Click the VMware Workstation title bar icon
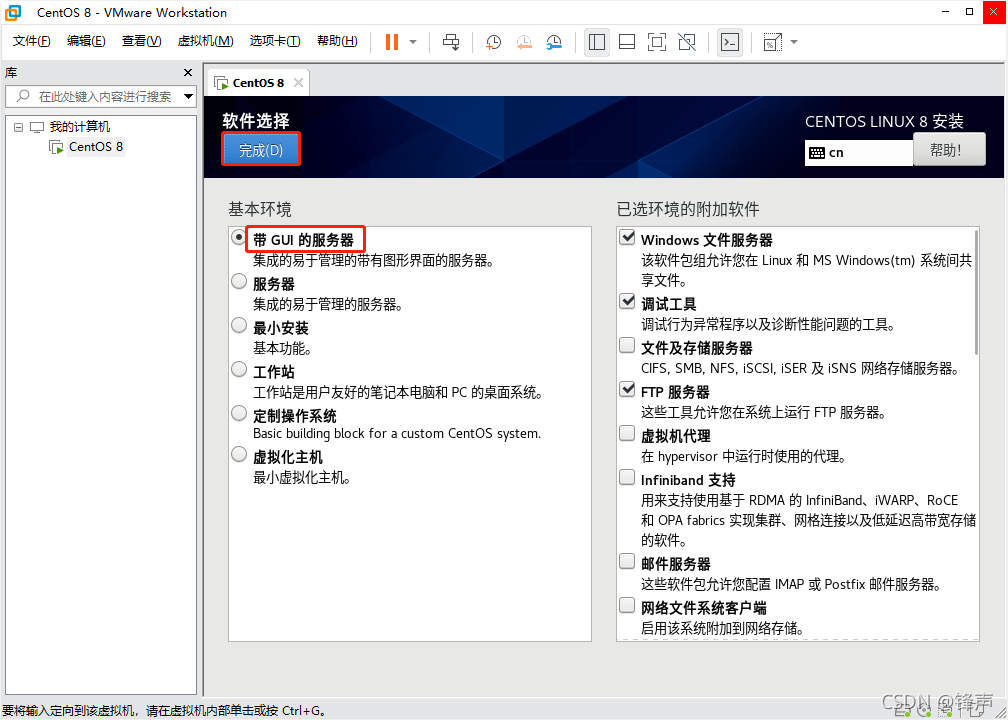 coord(13,12)
